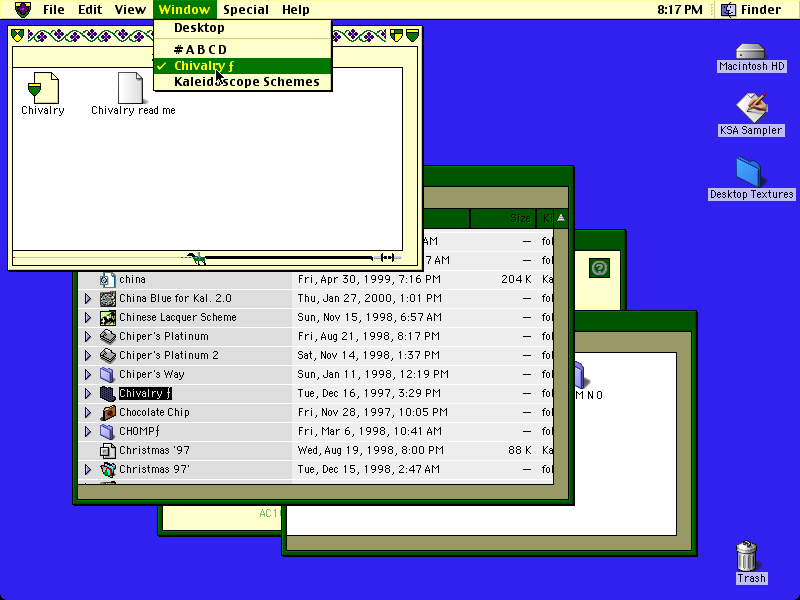Select the Macintosh HD drive icon
The width and height of the screenshot is (800, 600).
751,51
